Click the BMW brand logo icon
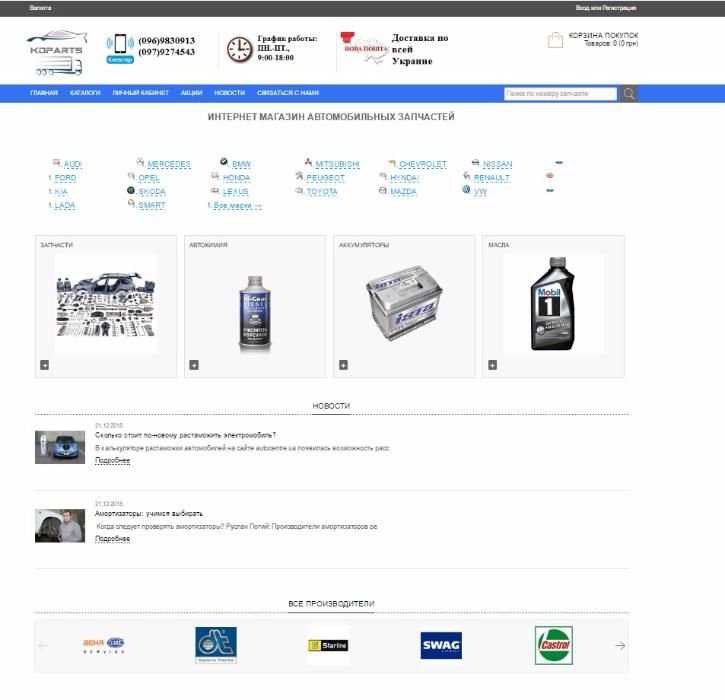Screen dimensions: 725x700 click(x=224, y=161)
